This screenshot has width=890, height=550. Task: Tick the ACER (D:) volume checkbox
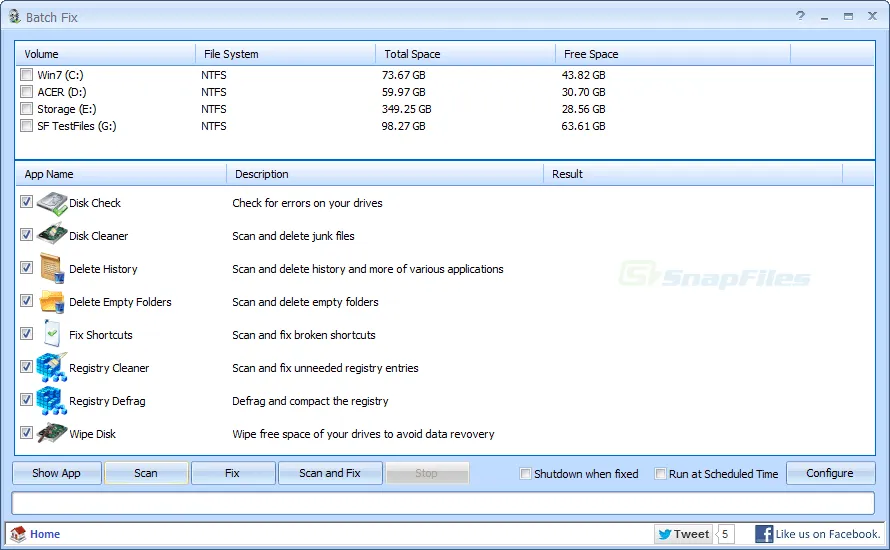click(x=26, y=91)
